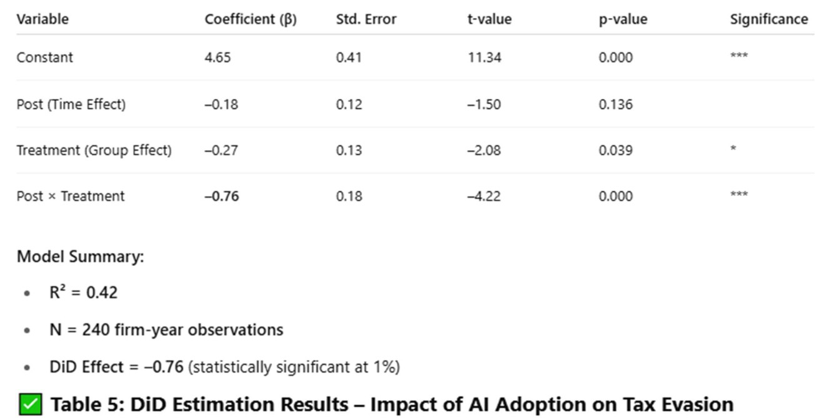820x420 pixels.
Task: Click the t-value cell showing −2.08
Action: pos(483,150)
